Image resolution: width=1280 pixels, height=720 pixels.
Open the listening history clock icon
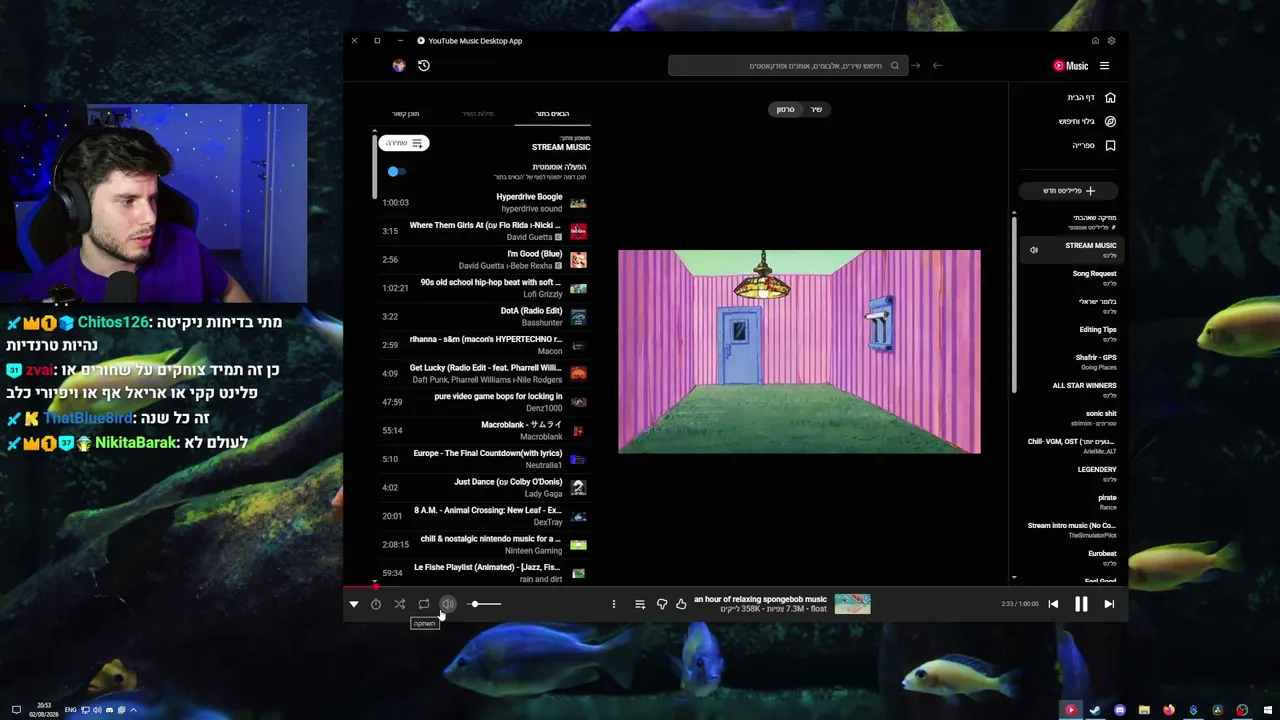[424, 66]
